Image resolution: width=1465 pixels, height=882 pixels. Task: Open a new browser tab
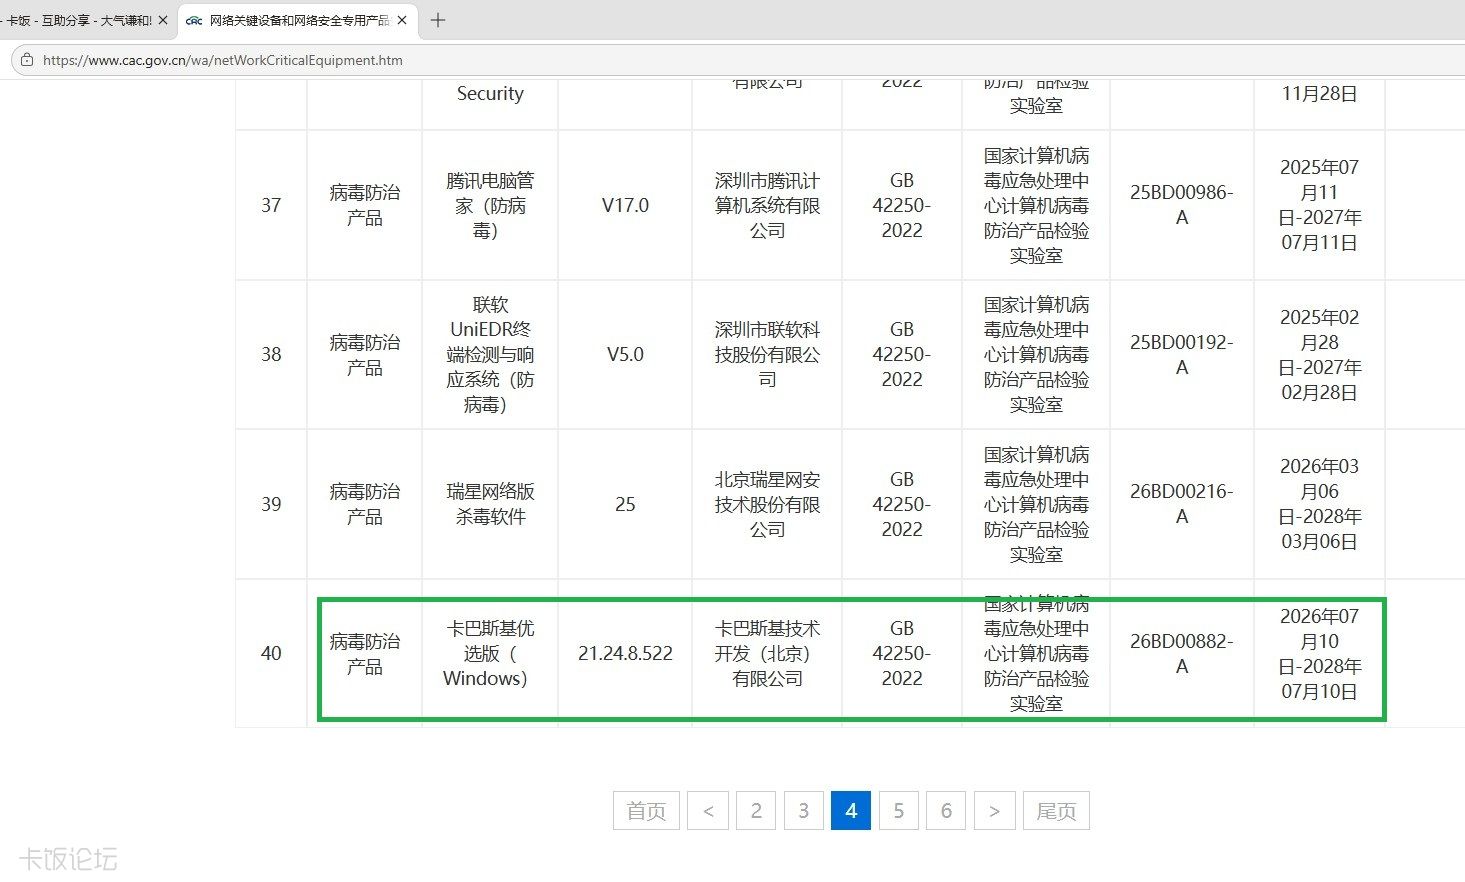coord(437,20)
